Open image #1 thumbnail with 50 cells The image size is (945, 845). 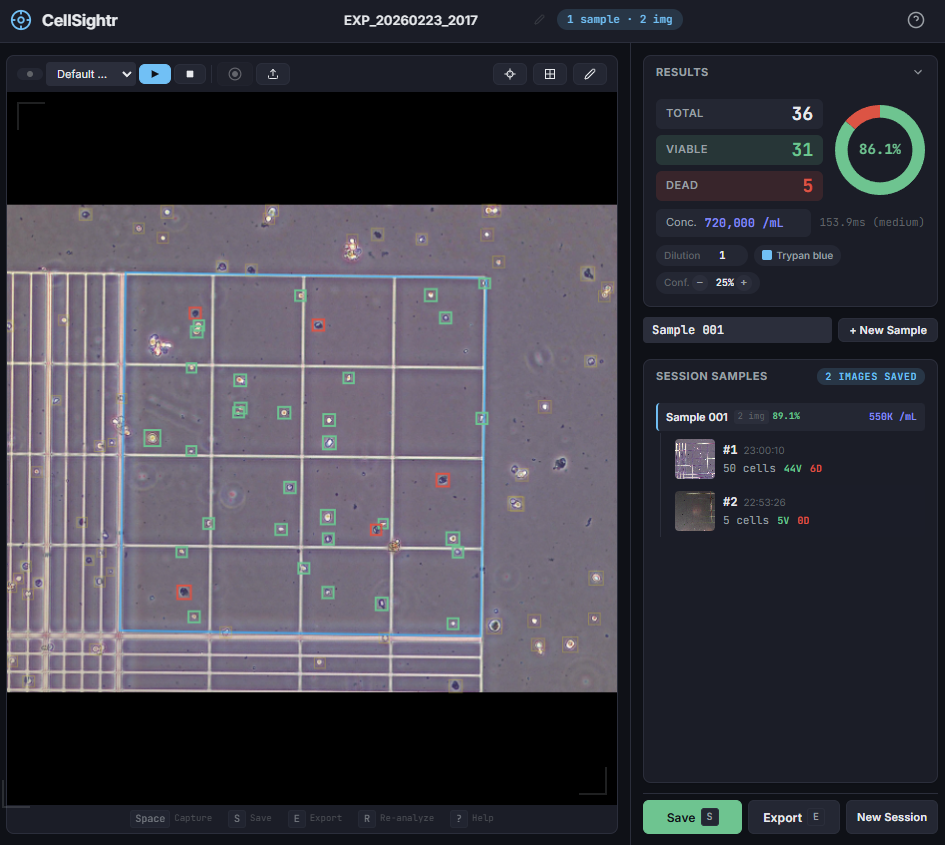click(x=694, y=459)
